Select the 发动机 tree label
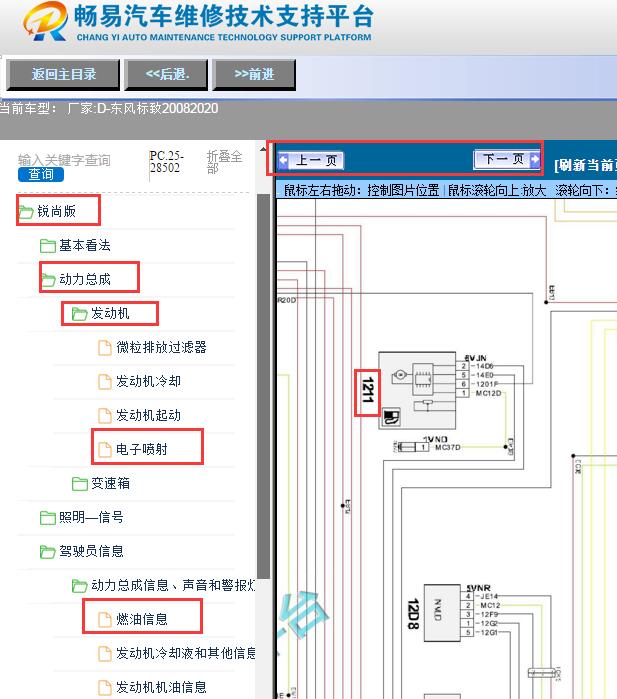 [x=110, y=313]
